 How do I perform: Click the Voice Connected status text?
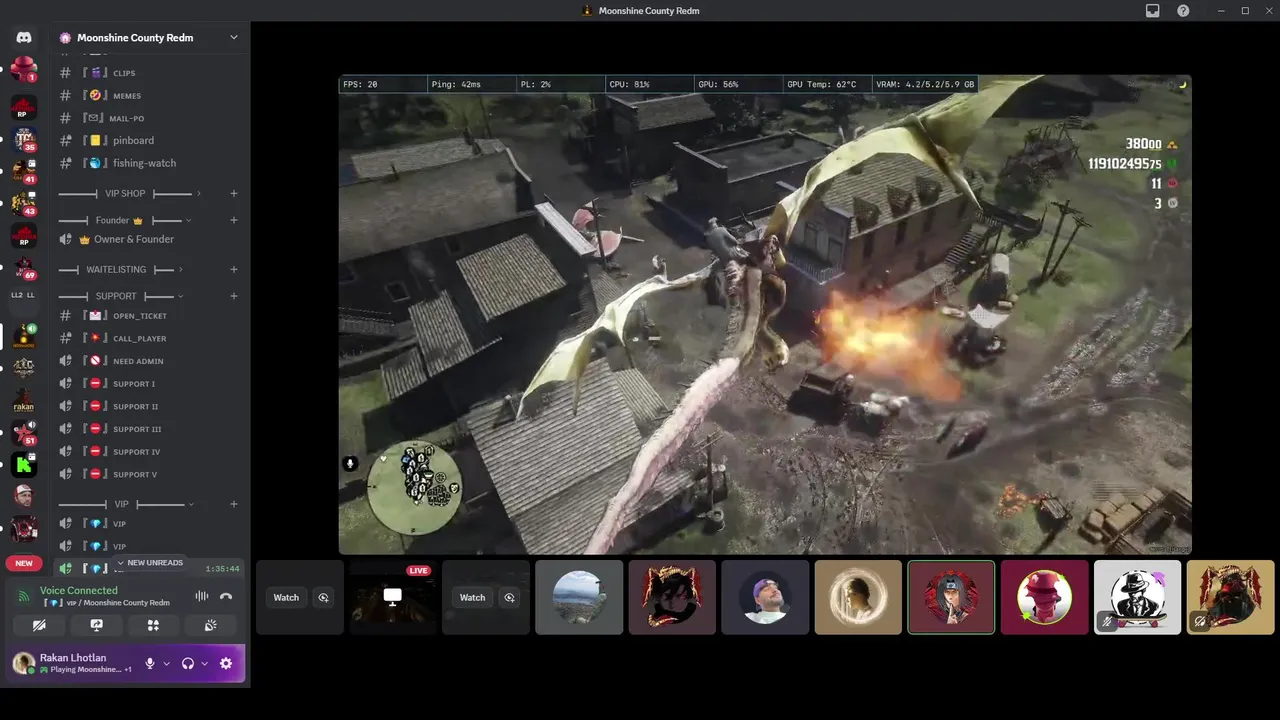tap(79, 590)
